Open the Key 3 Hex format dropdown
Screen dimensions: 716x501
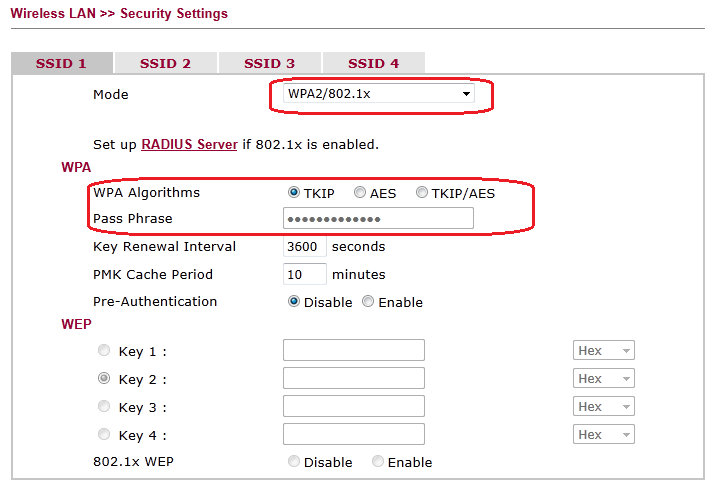coord(604,407)
